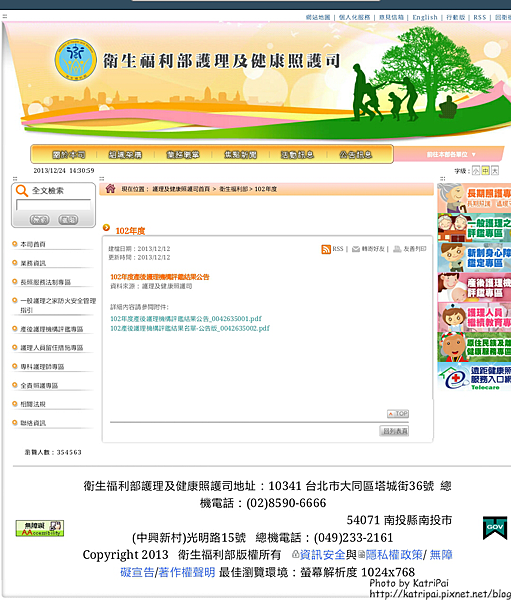Click the right advanced-search button under search box

68,220
